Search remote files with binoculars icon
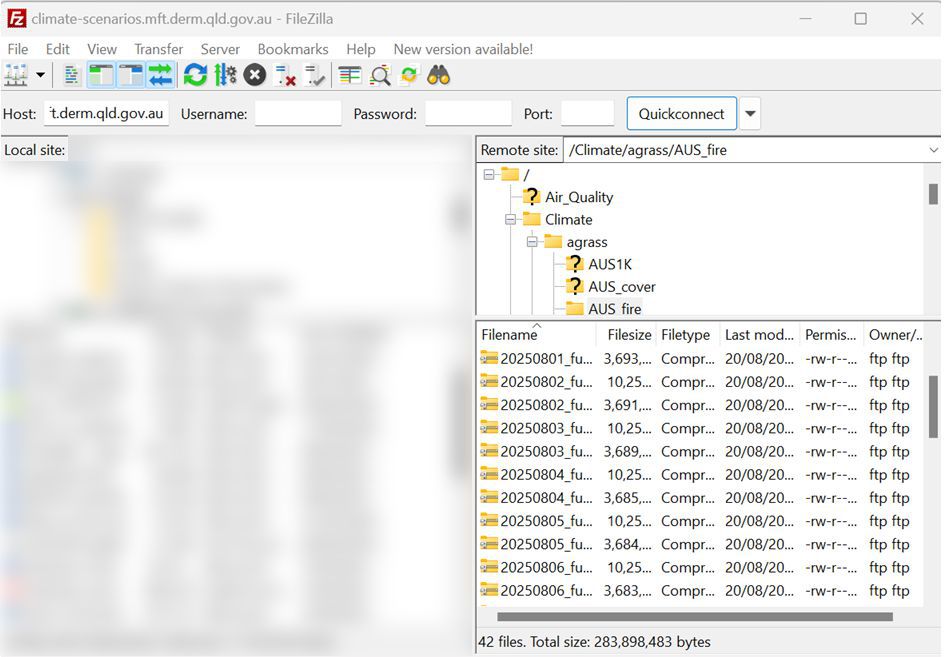This screenshot has width=944, height=657. (x=439, y=75)
